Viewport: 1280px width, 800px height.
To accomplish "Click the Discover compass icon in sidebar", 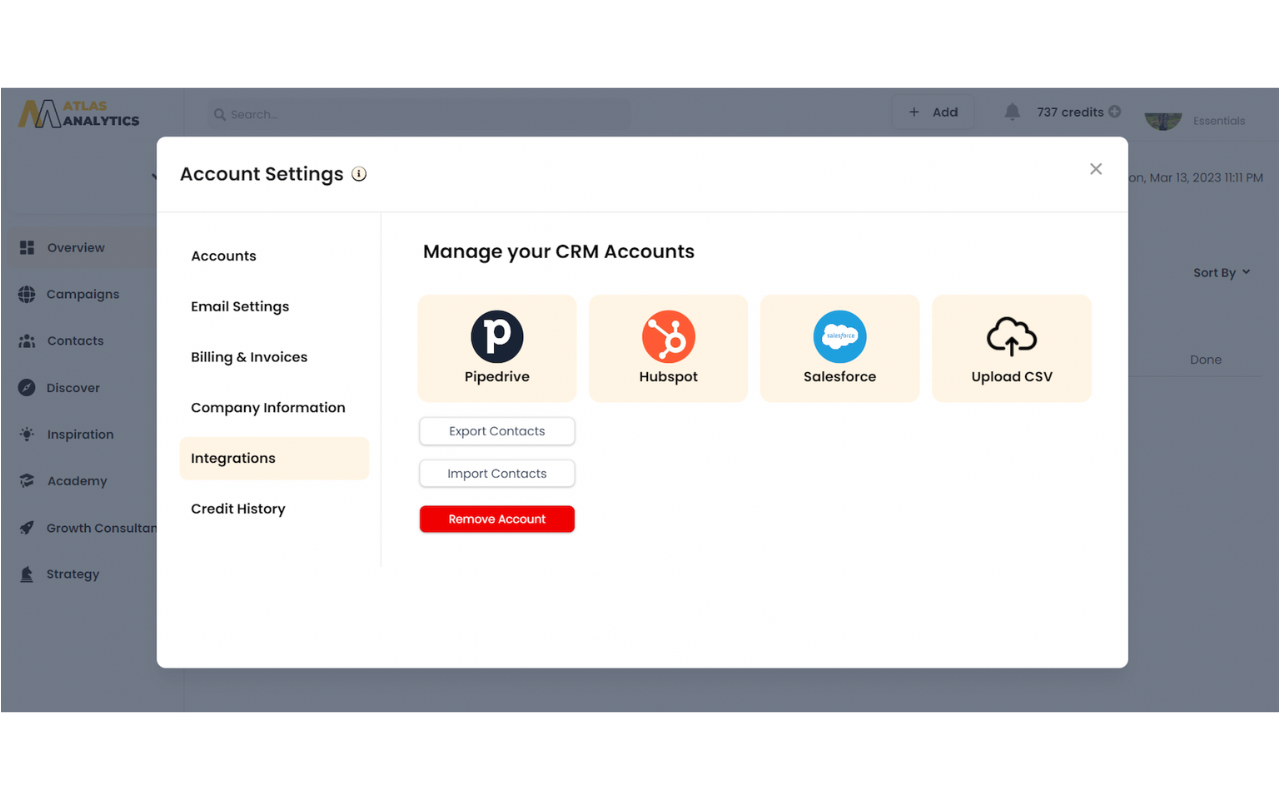I will click(27, 387).
